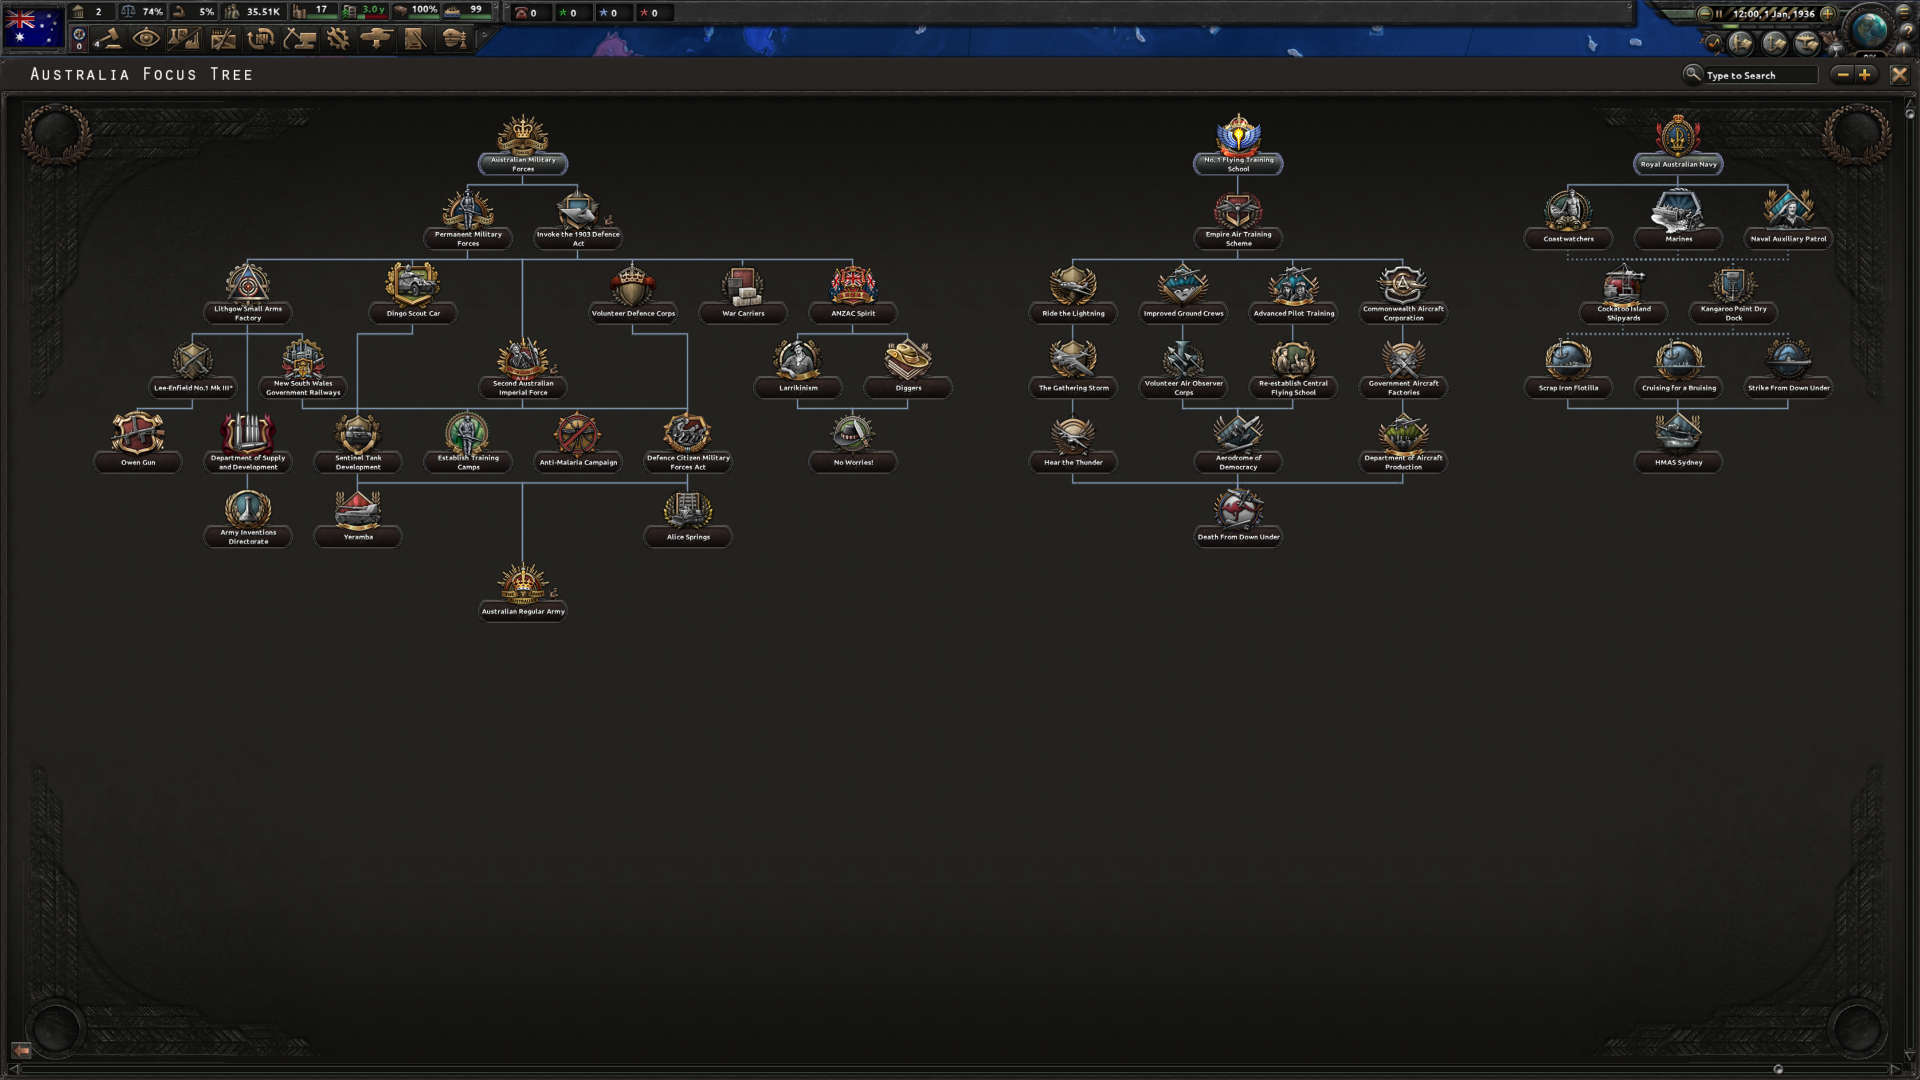The height and width of the screenshot is (1080, 1920).
Task: Select the Australian Military Forces focus
Action: (523, 145)
